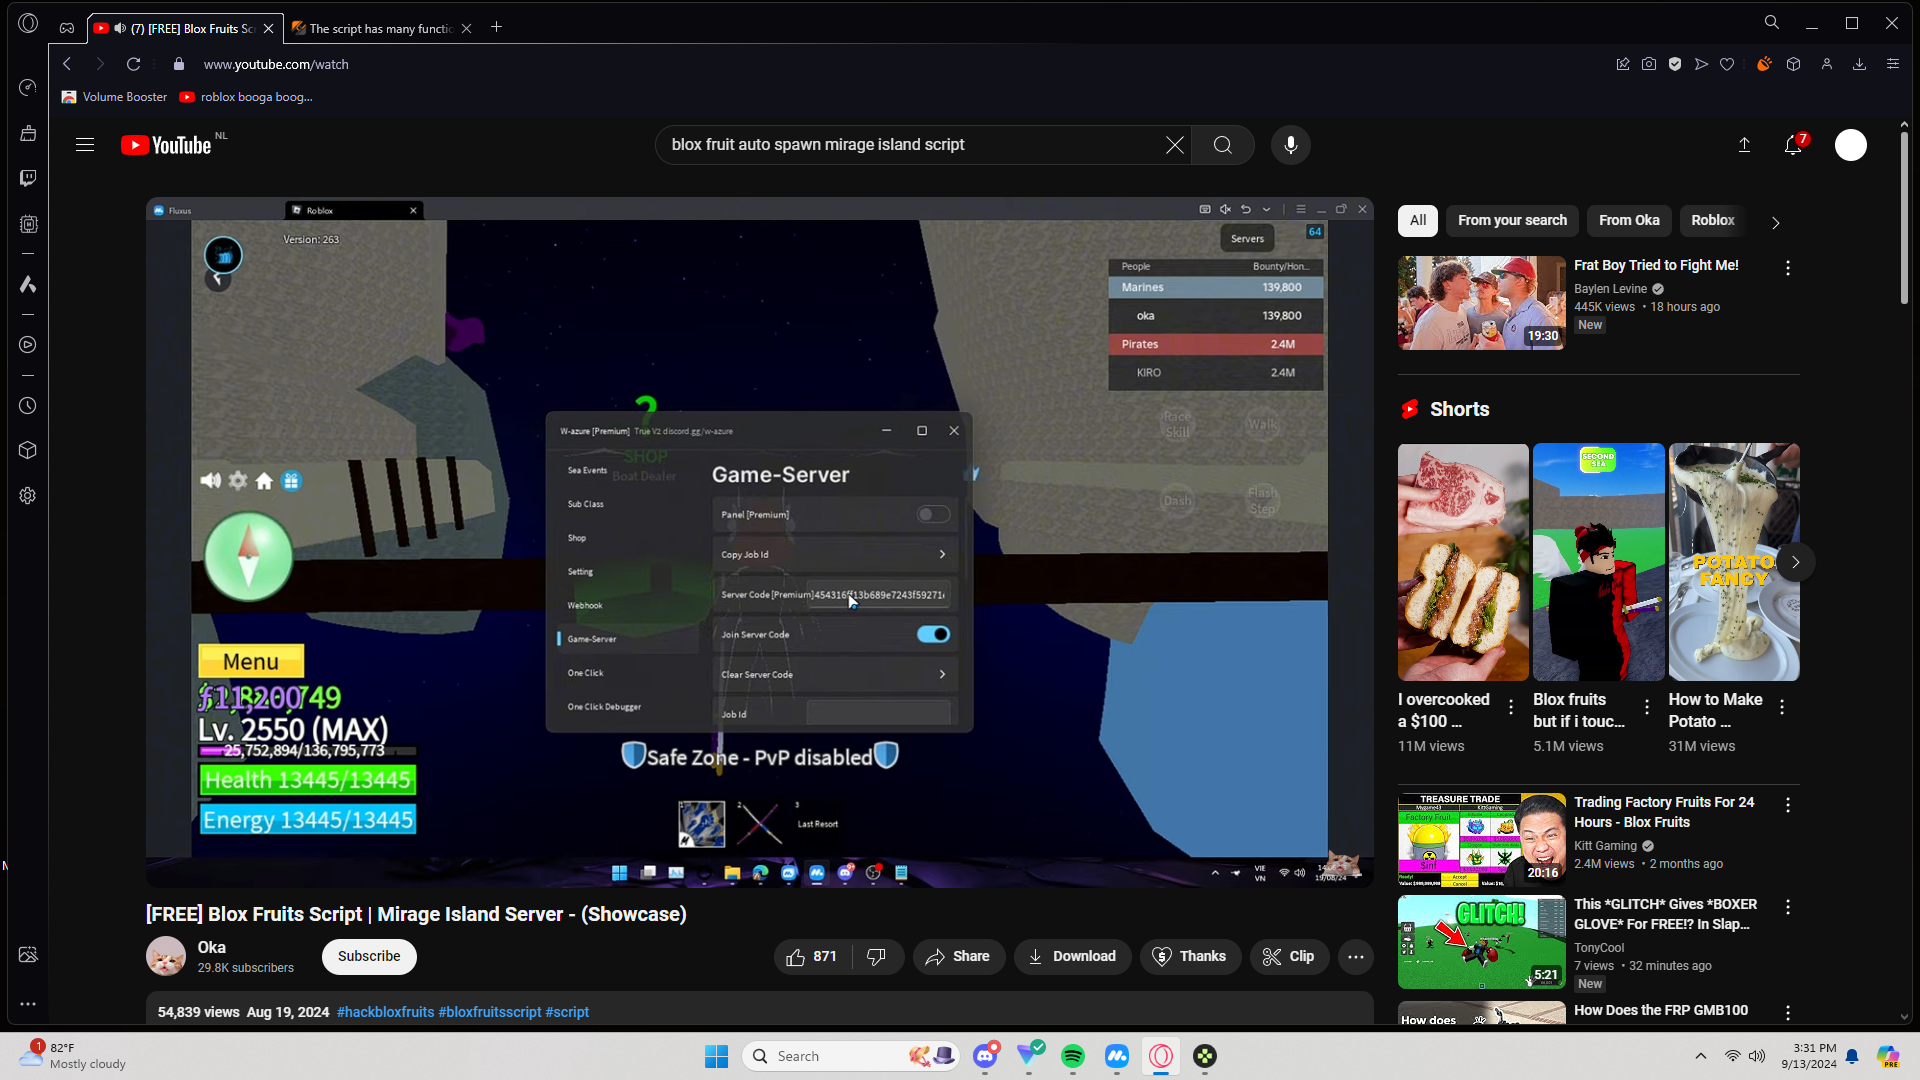
Task: Reload the YouTube page
Action: point(133,64)
